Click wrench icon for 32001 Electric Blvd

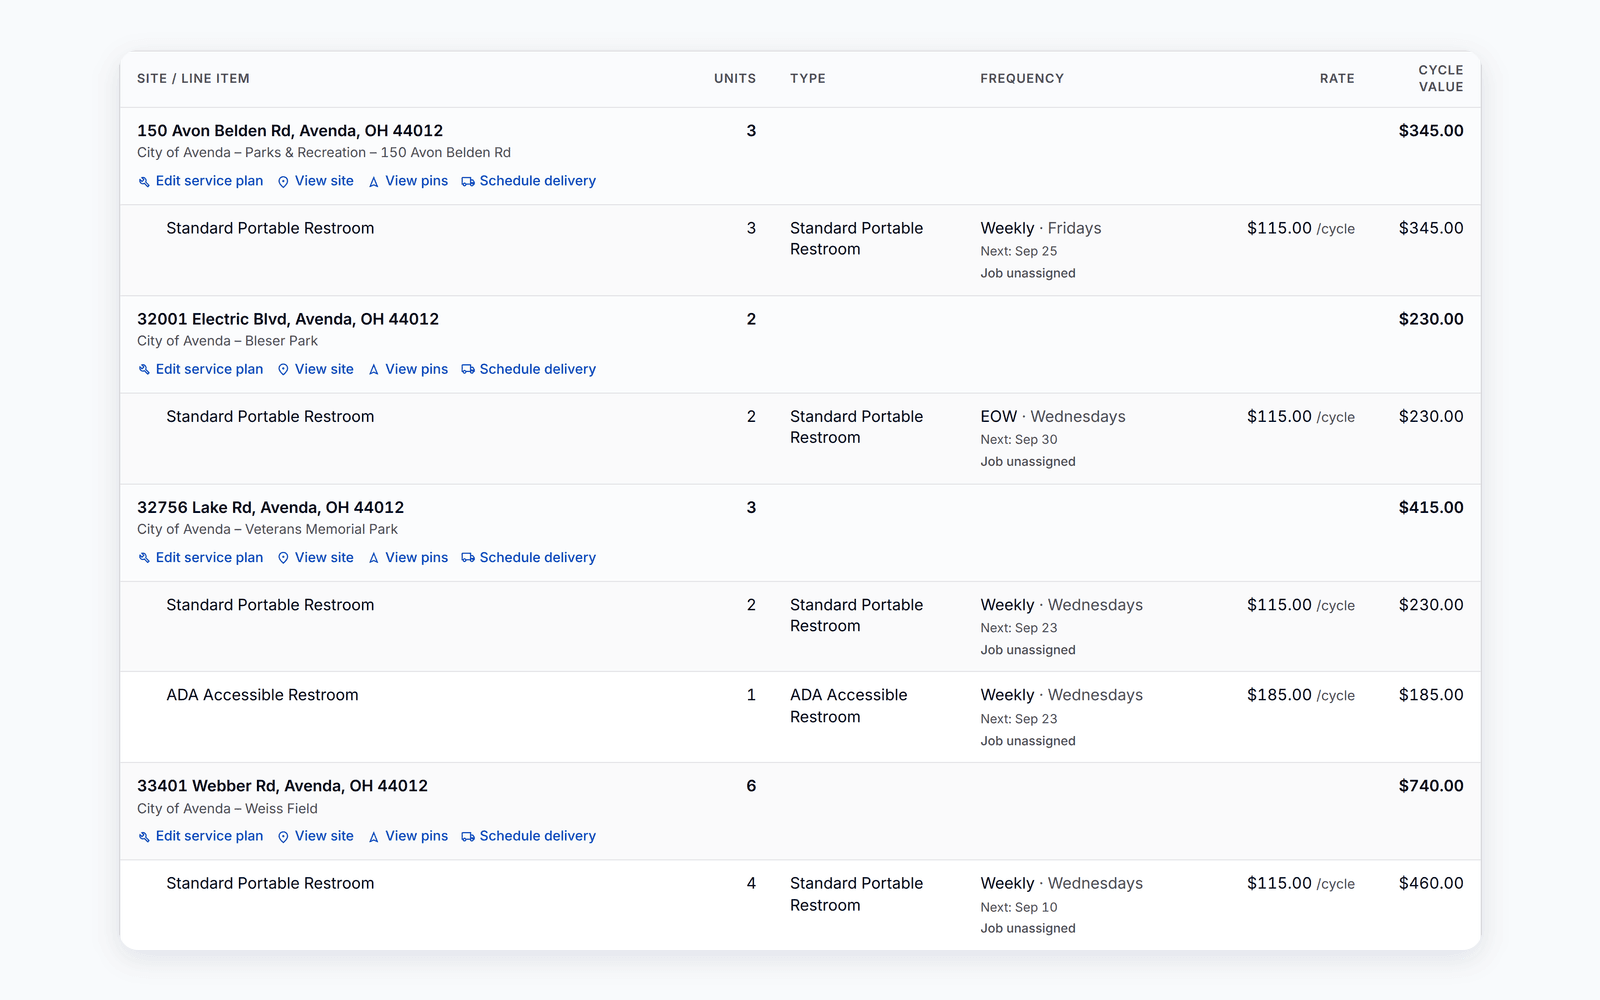(x=144, y=370)
